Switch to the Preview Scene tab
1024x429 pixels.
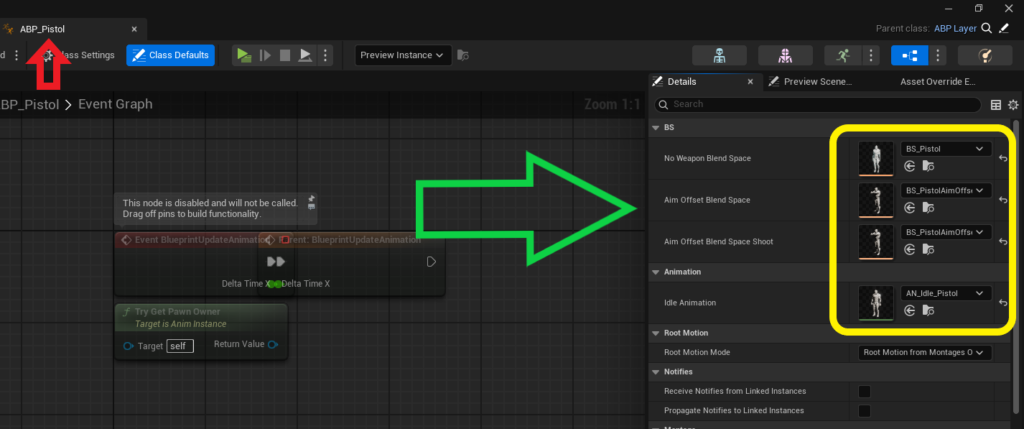pos(816,82)
